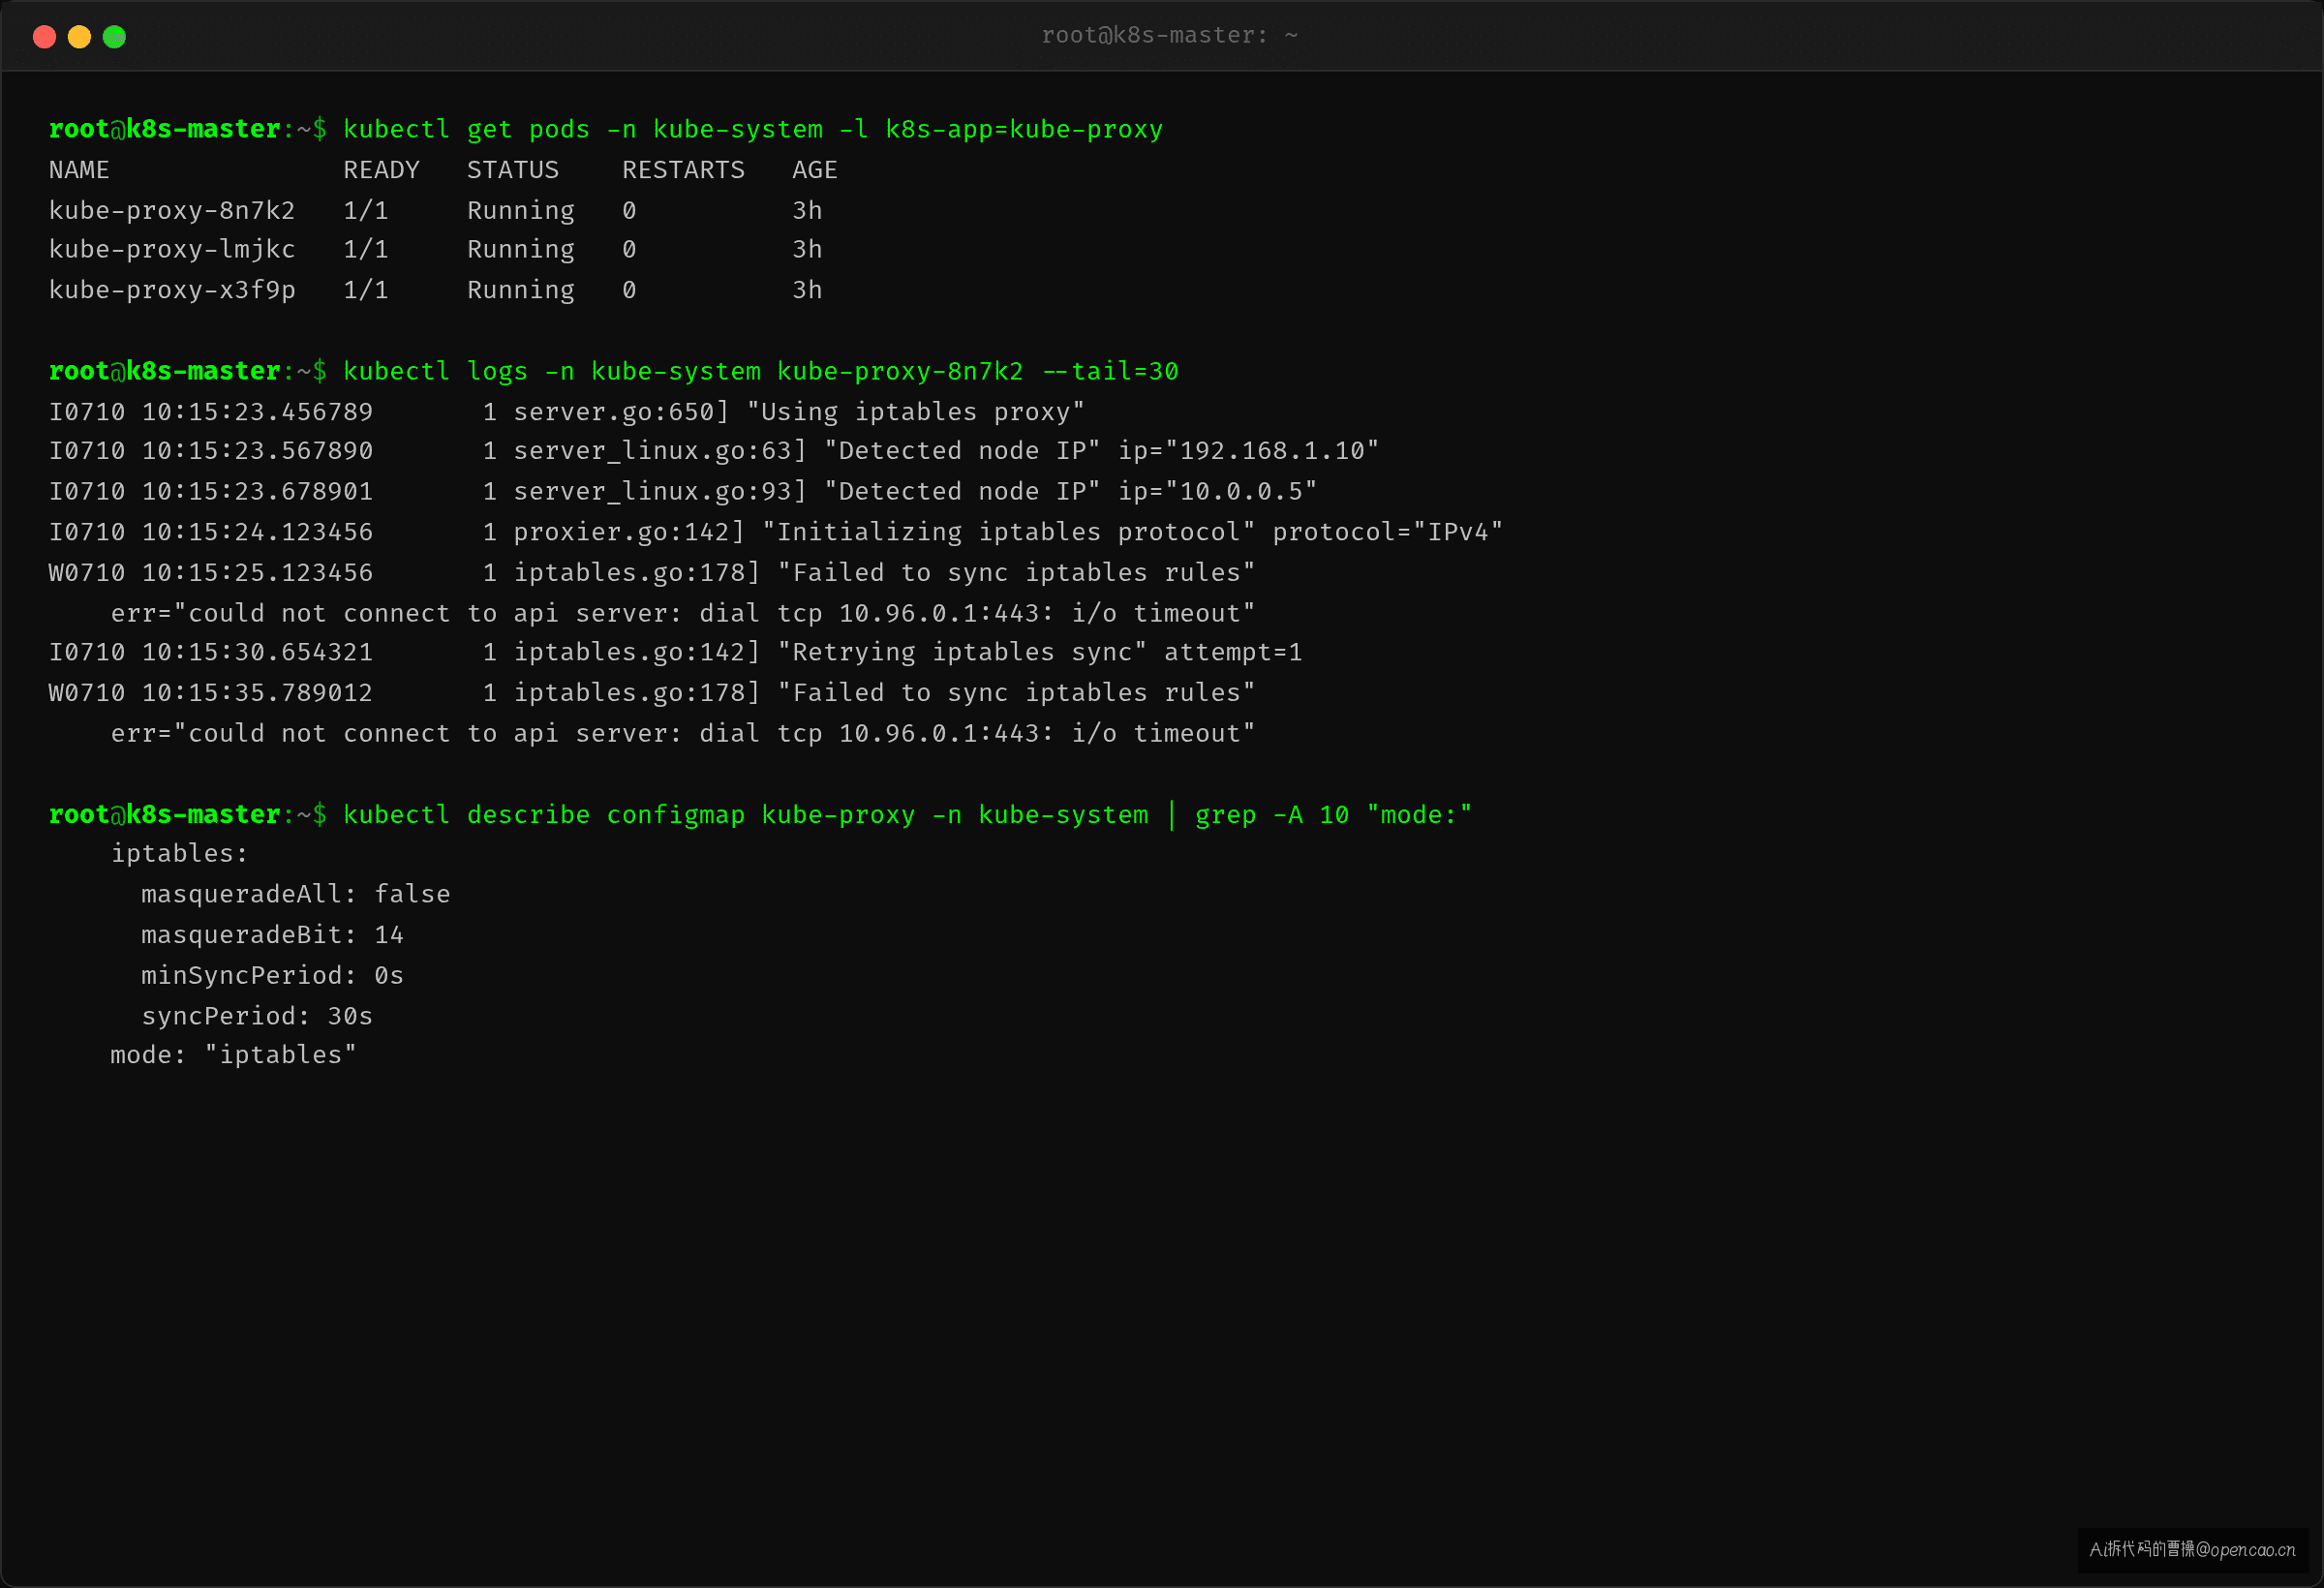Screen dimensions: 2324x1588
Task: Click the "iptables:" config key
Action: [179, 853]
